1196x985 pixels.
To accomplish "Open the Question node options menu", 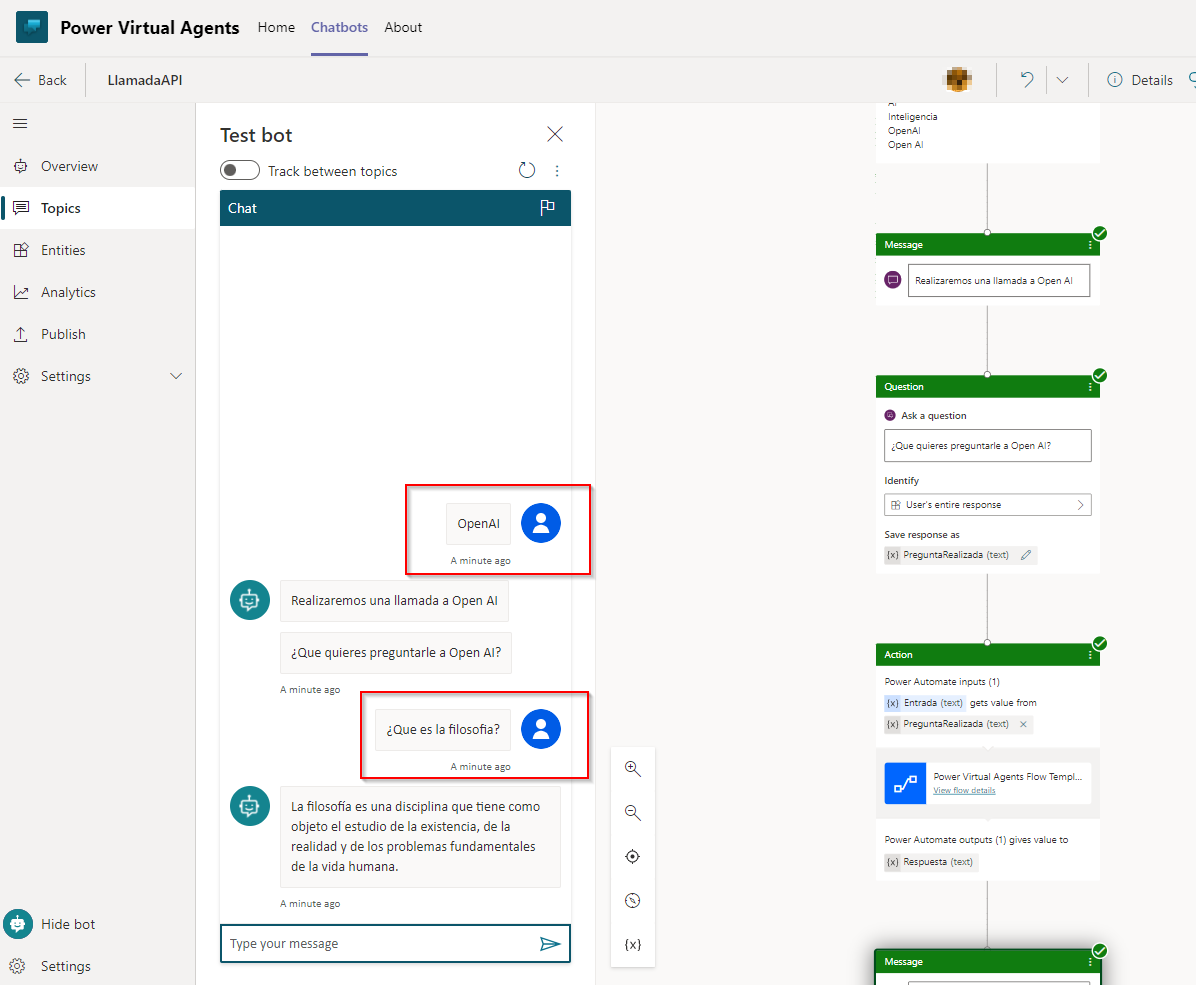I will (x=1090, y=387).
